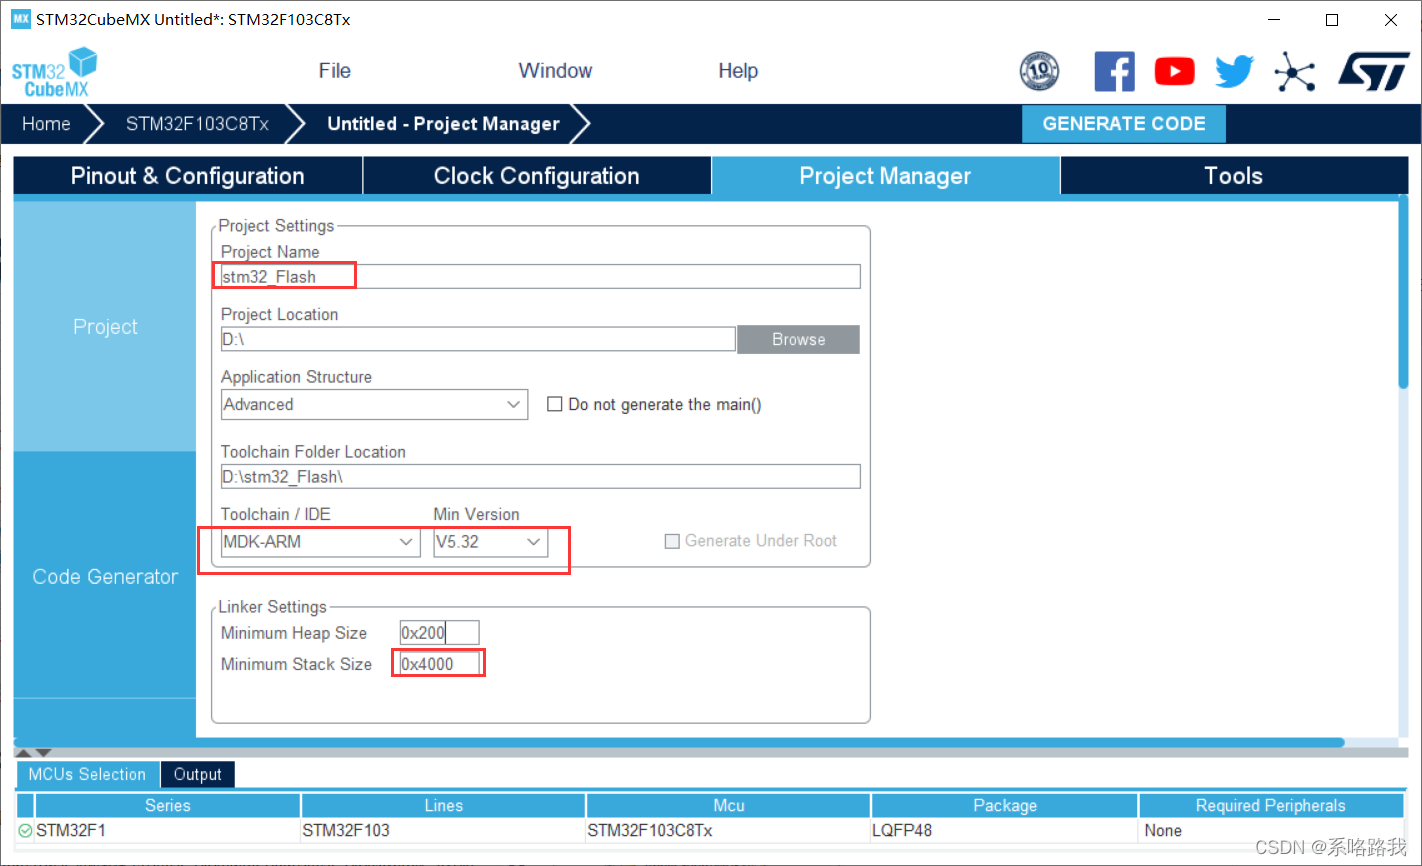Click the ST logo icon

(1374, 71)
